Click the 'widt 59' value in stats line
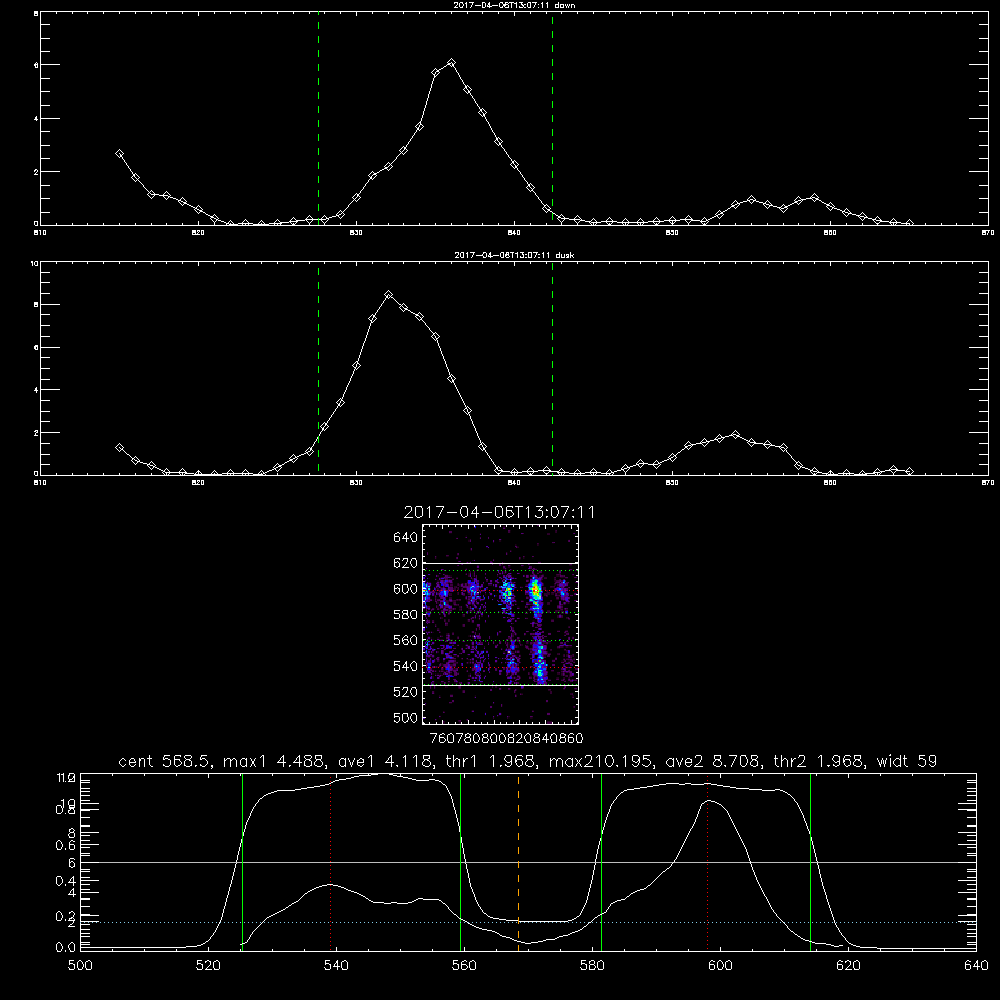 (x=907, y=761)
